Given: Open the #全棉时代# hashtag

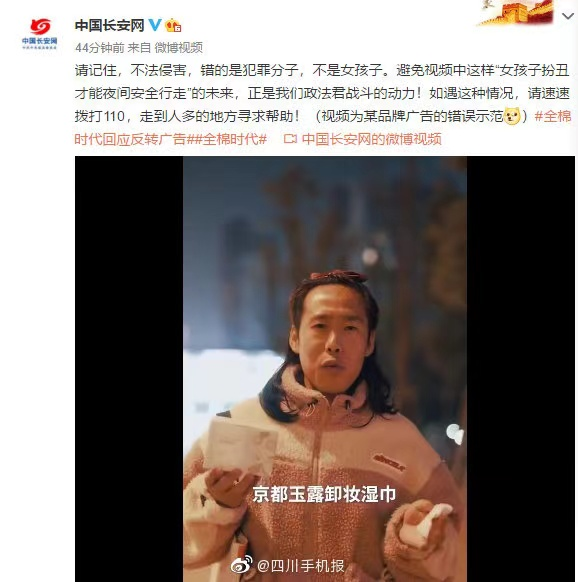Looking at the screenshot, I should 235,139.
